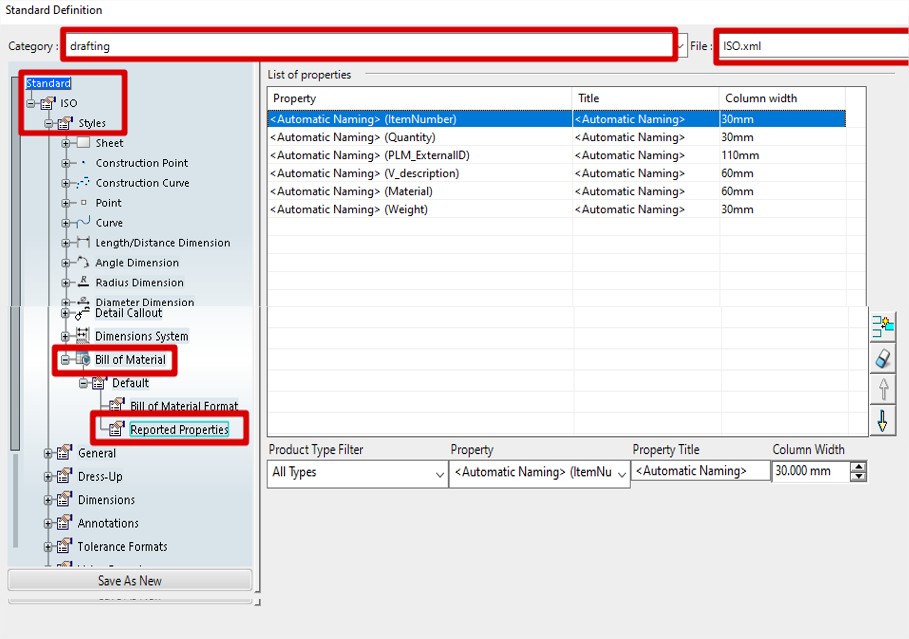Increase Column Width with spinner up arrow
This screenshot has height=639, width=909.
coord(859,467)
